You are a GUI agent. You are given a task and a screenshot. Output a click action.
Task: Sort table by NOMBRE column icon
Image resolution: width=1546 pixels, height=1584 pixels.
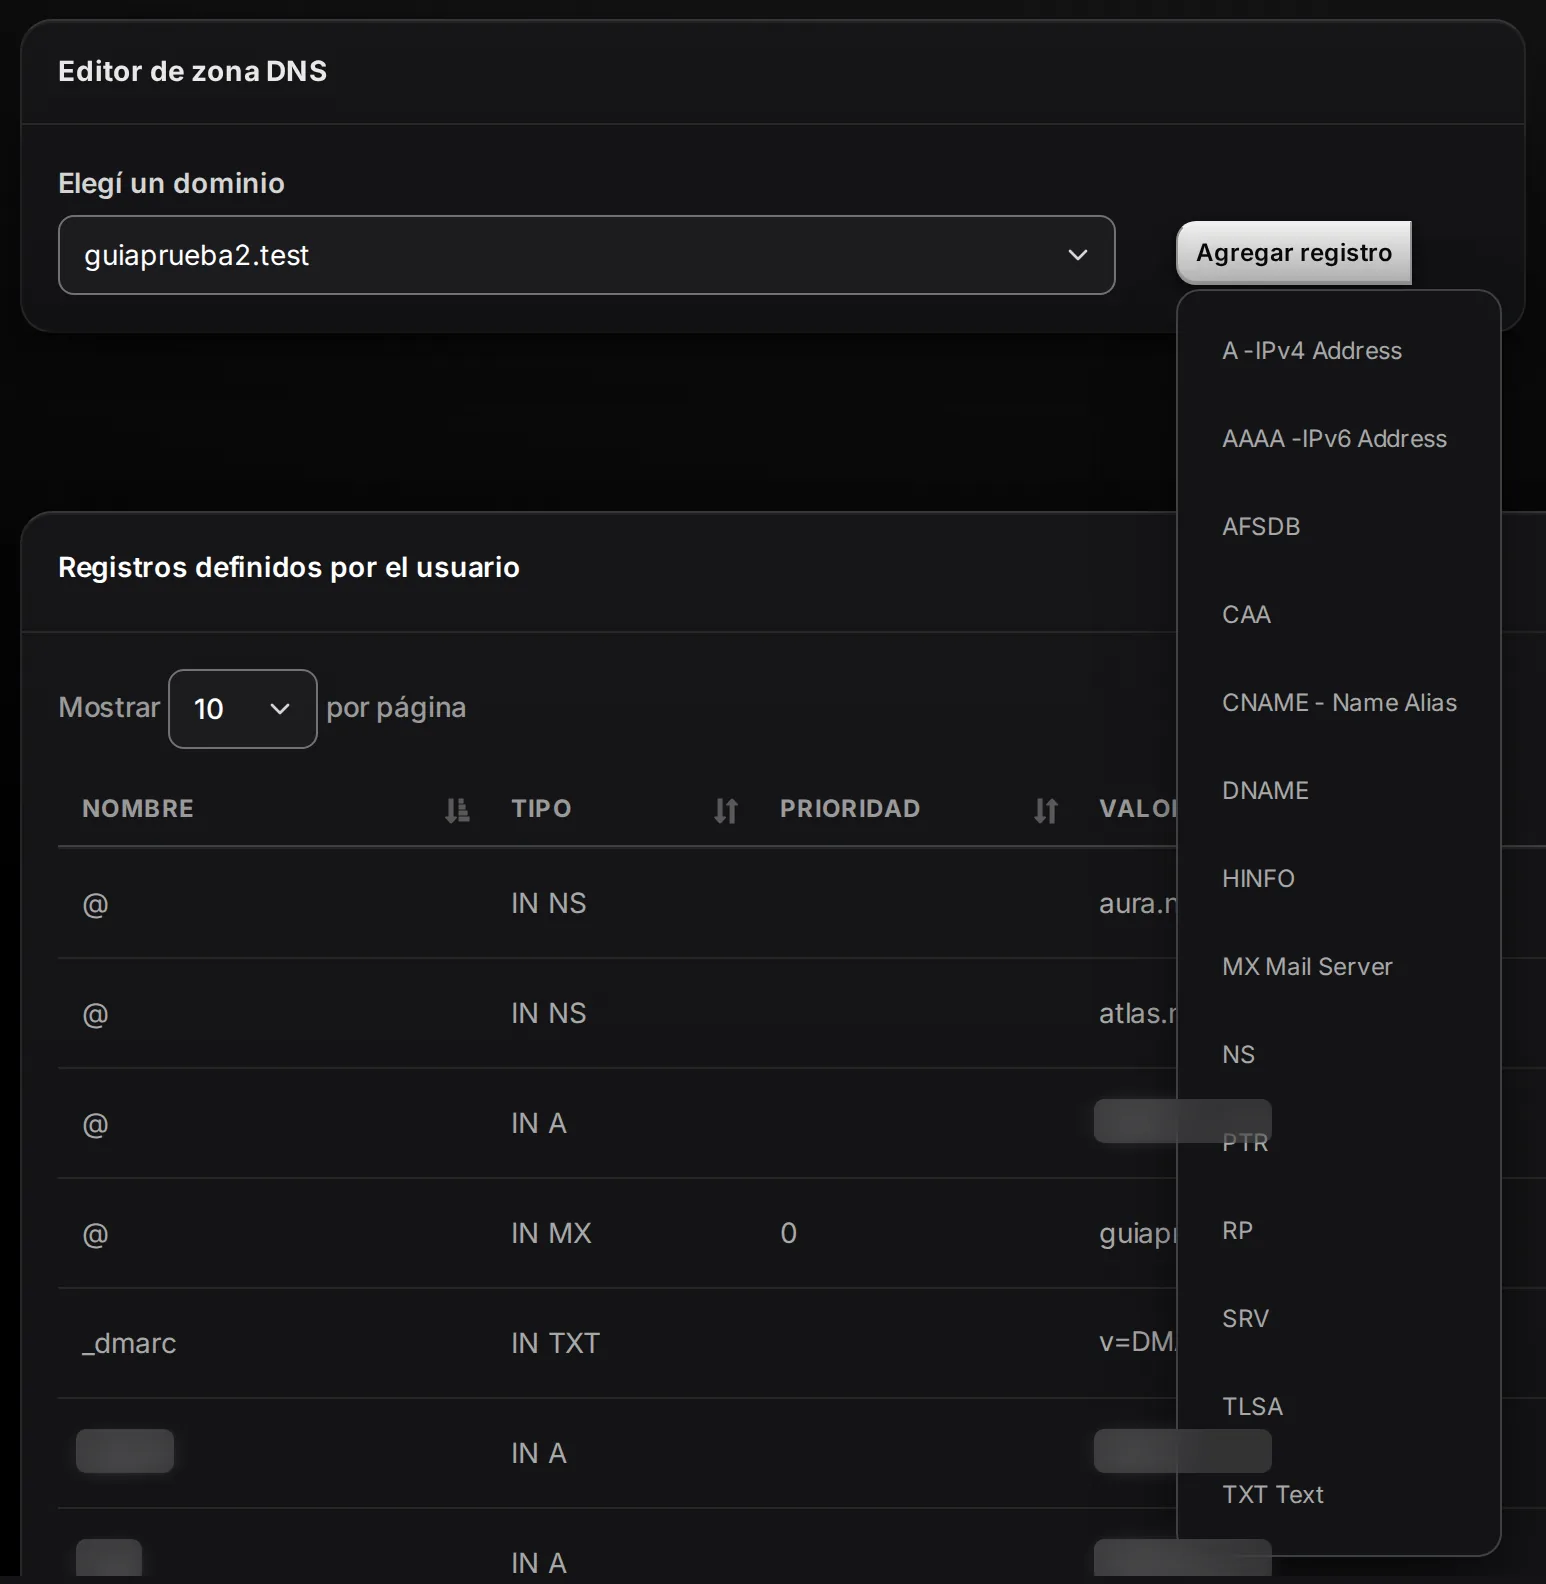[x=457, y=810]
